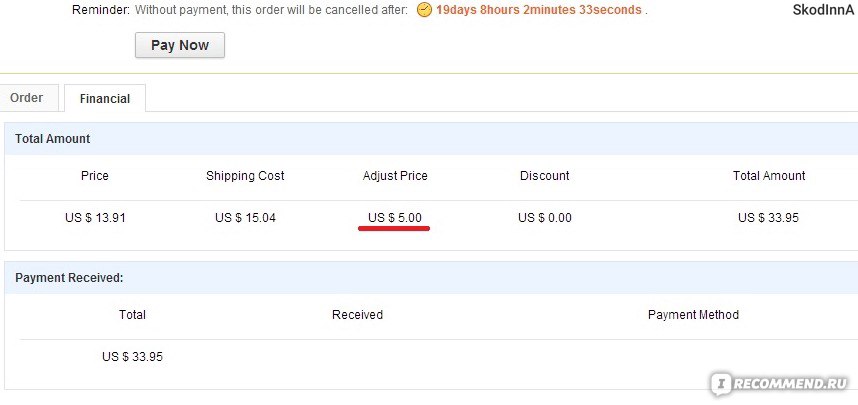The height and width of the screenshot is (405, 858).
Task: Click the Adjust Price column heading
Action: pyautogui.click(x=395, y=176)
